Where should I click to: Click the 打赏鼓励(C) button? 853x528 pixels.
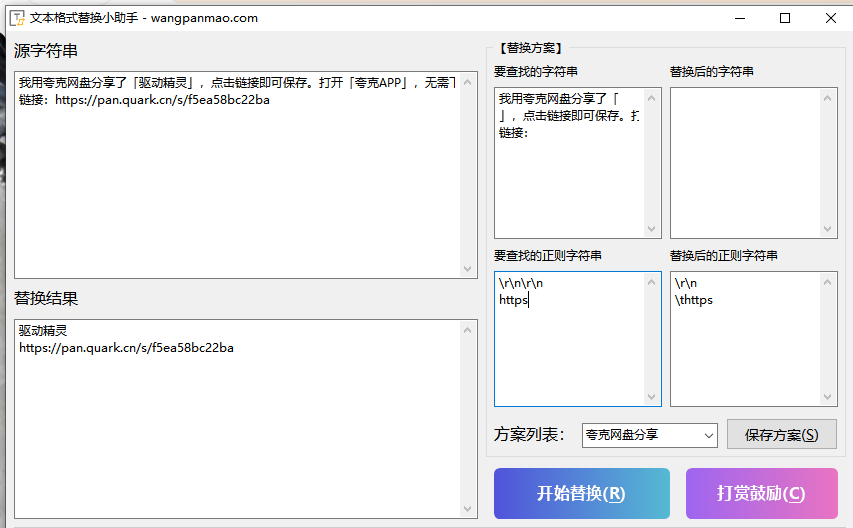(761, 493)
